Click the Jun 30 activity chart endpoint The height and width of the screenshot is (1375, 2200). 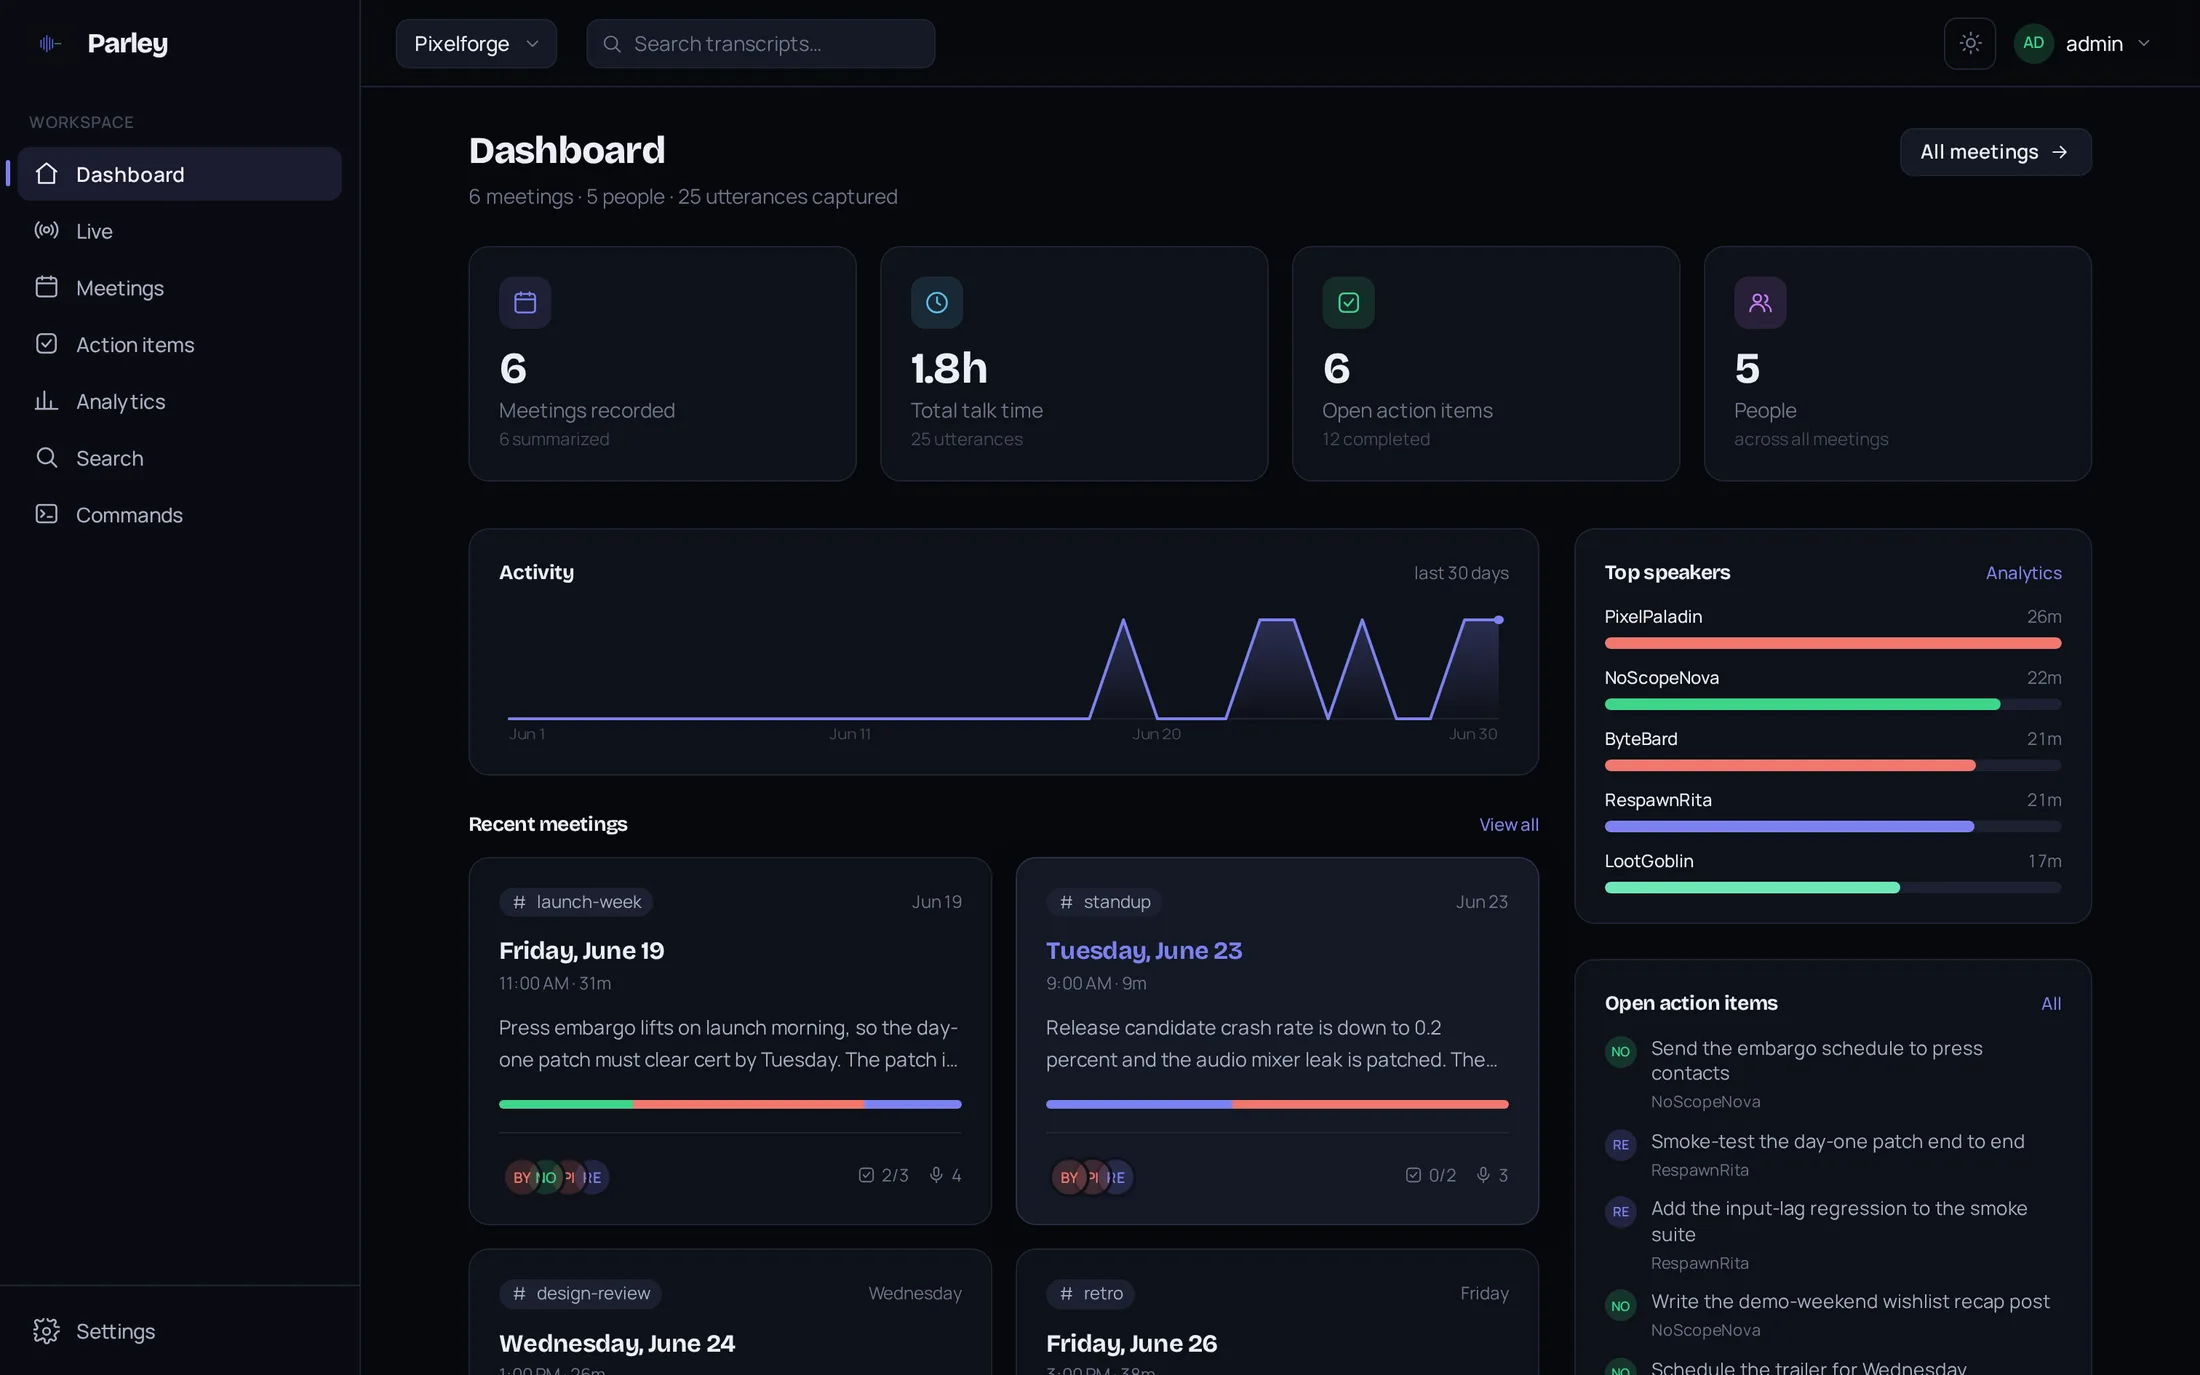click(1498, 620)
